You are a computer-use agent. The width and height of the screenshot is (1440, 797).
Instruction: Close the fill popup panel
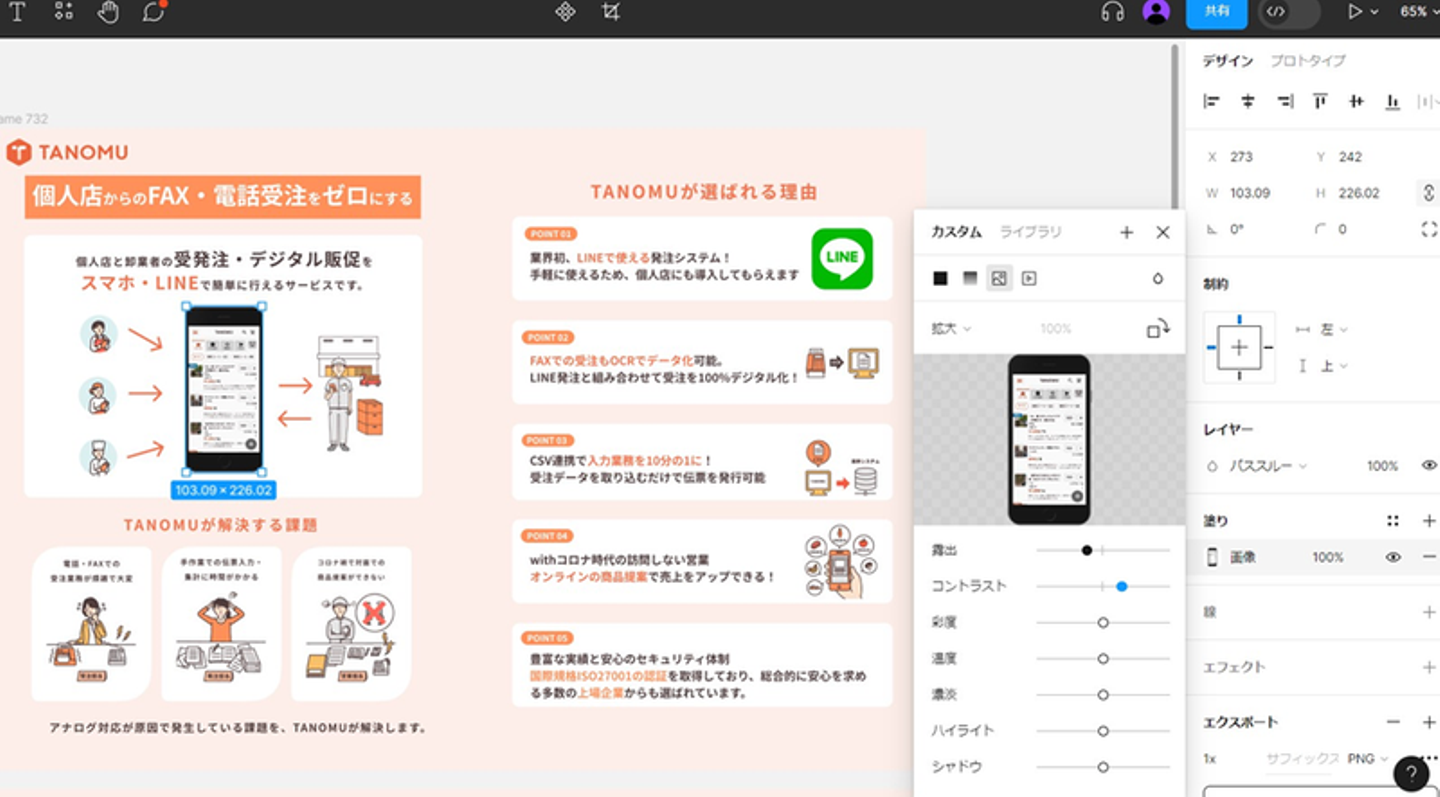click(1162, 232)
